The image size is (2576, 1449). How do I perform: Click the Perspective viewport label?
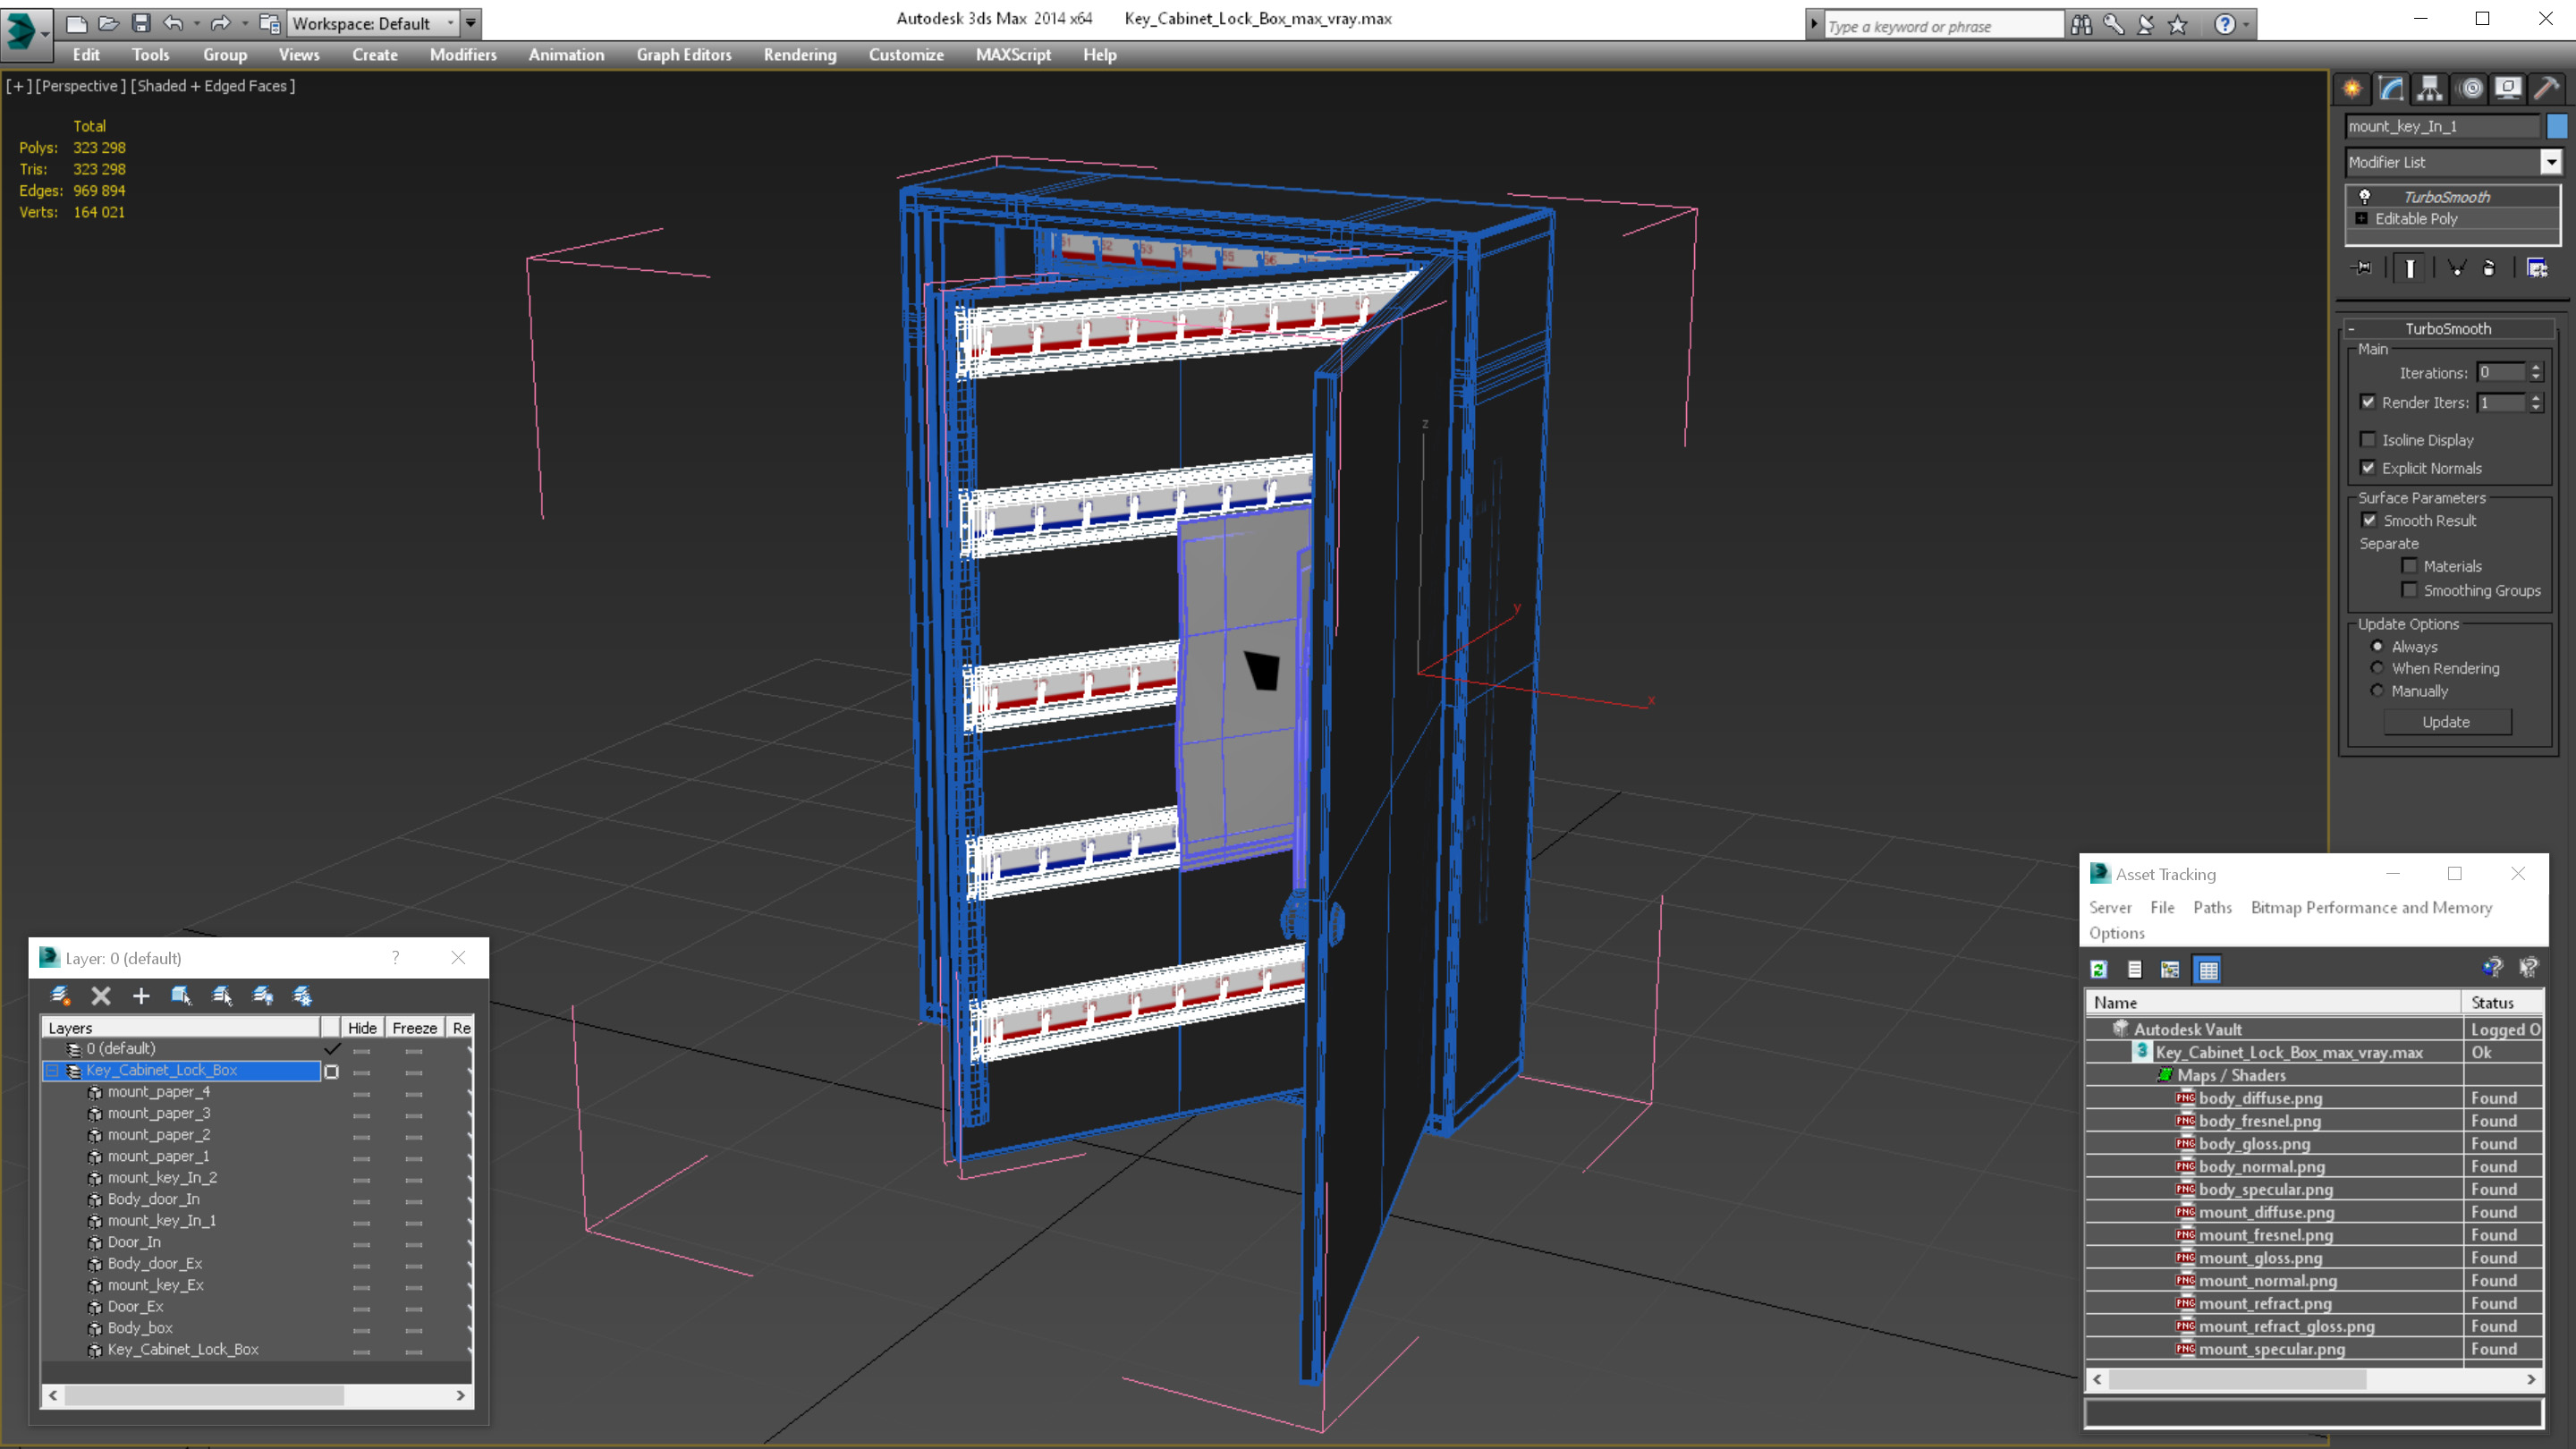80,86
